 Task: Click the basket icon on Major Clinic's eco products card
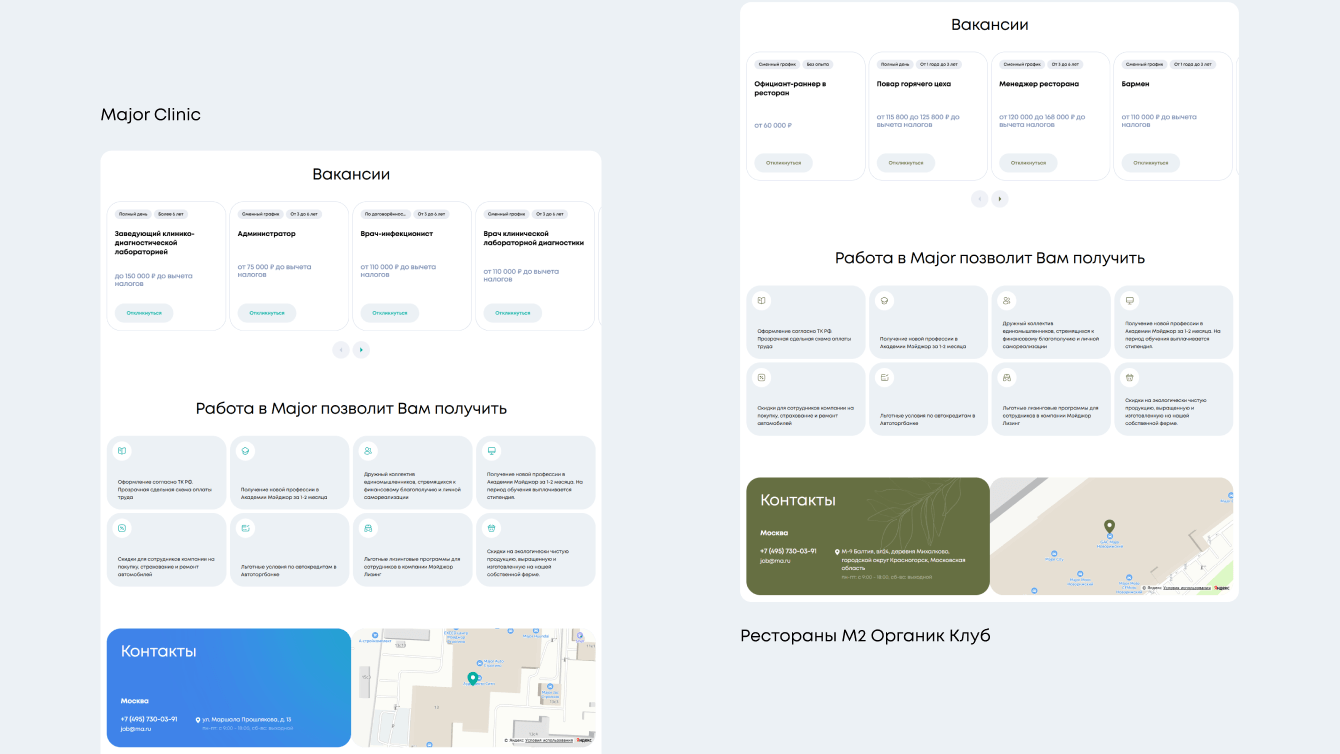[x=491, y=528]
